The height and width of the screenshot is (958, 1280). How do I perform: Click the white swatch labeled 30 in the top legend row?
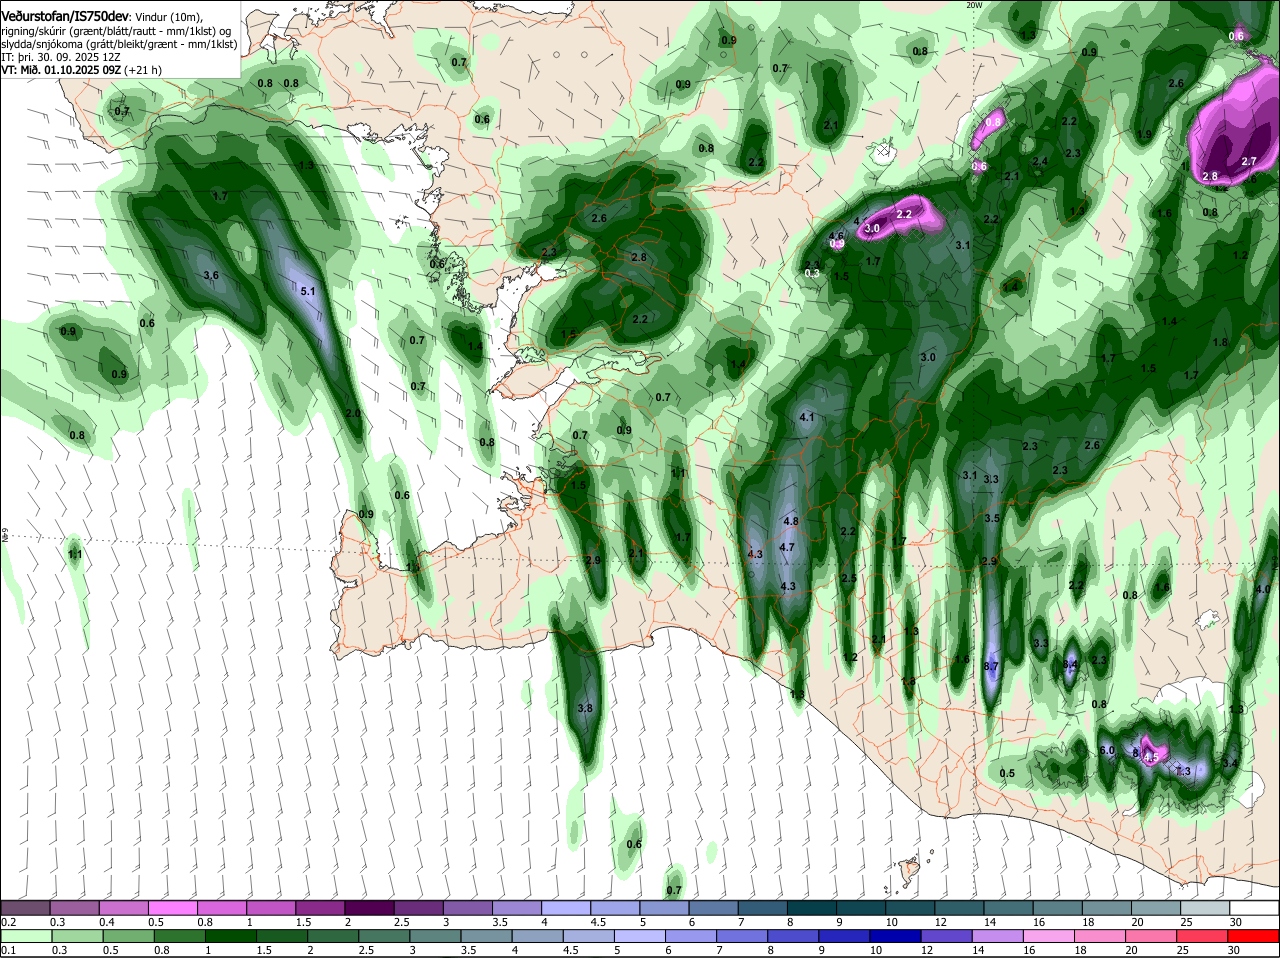pos(1254,908)
